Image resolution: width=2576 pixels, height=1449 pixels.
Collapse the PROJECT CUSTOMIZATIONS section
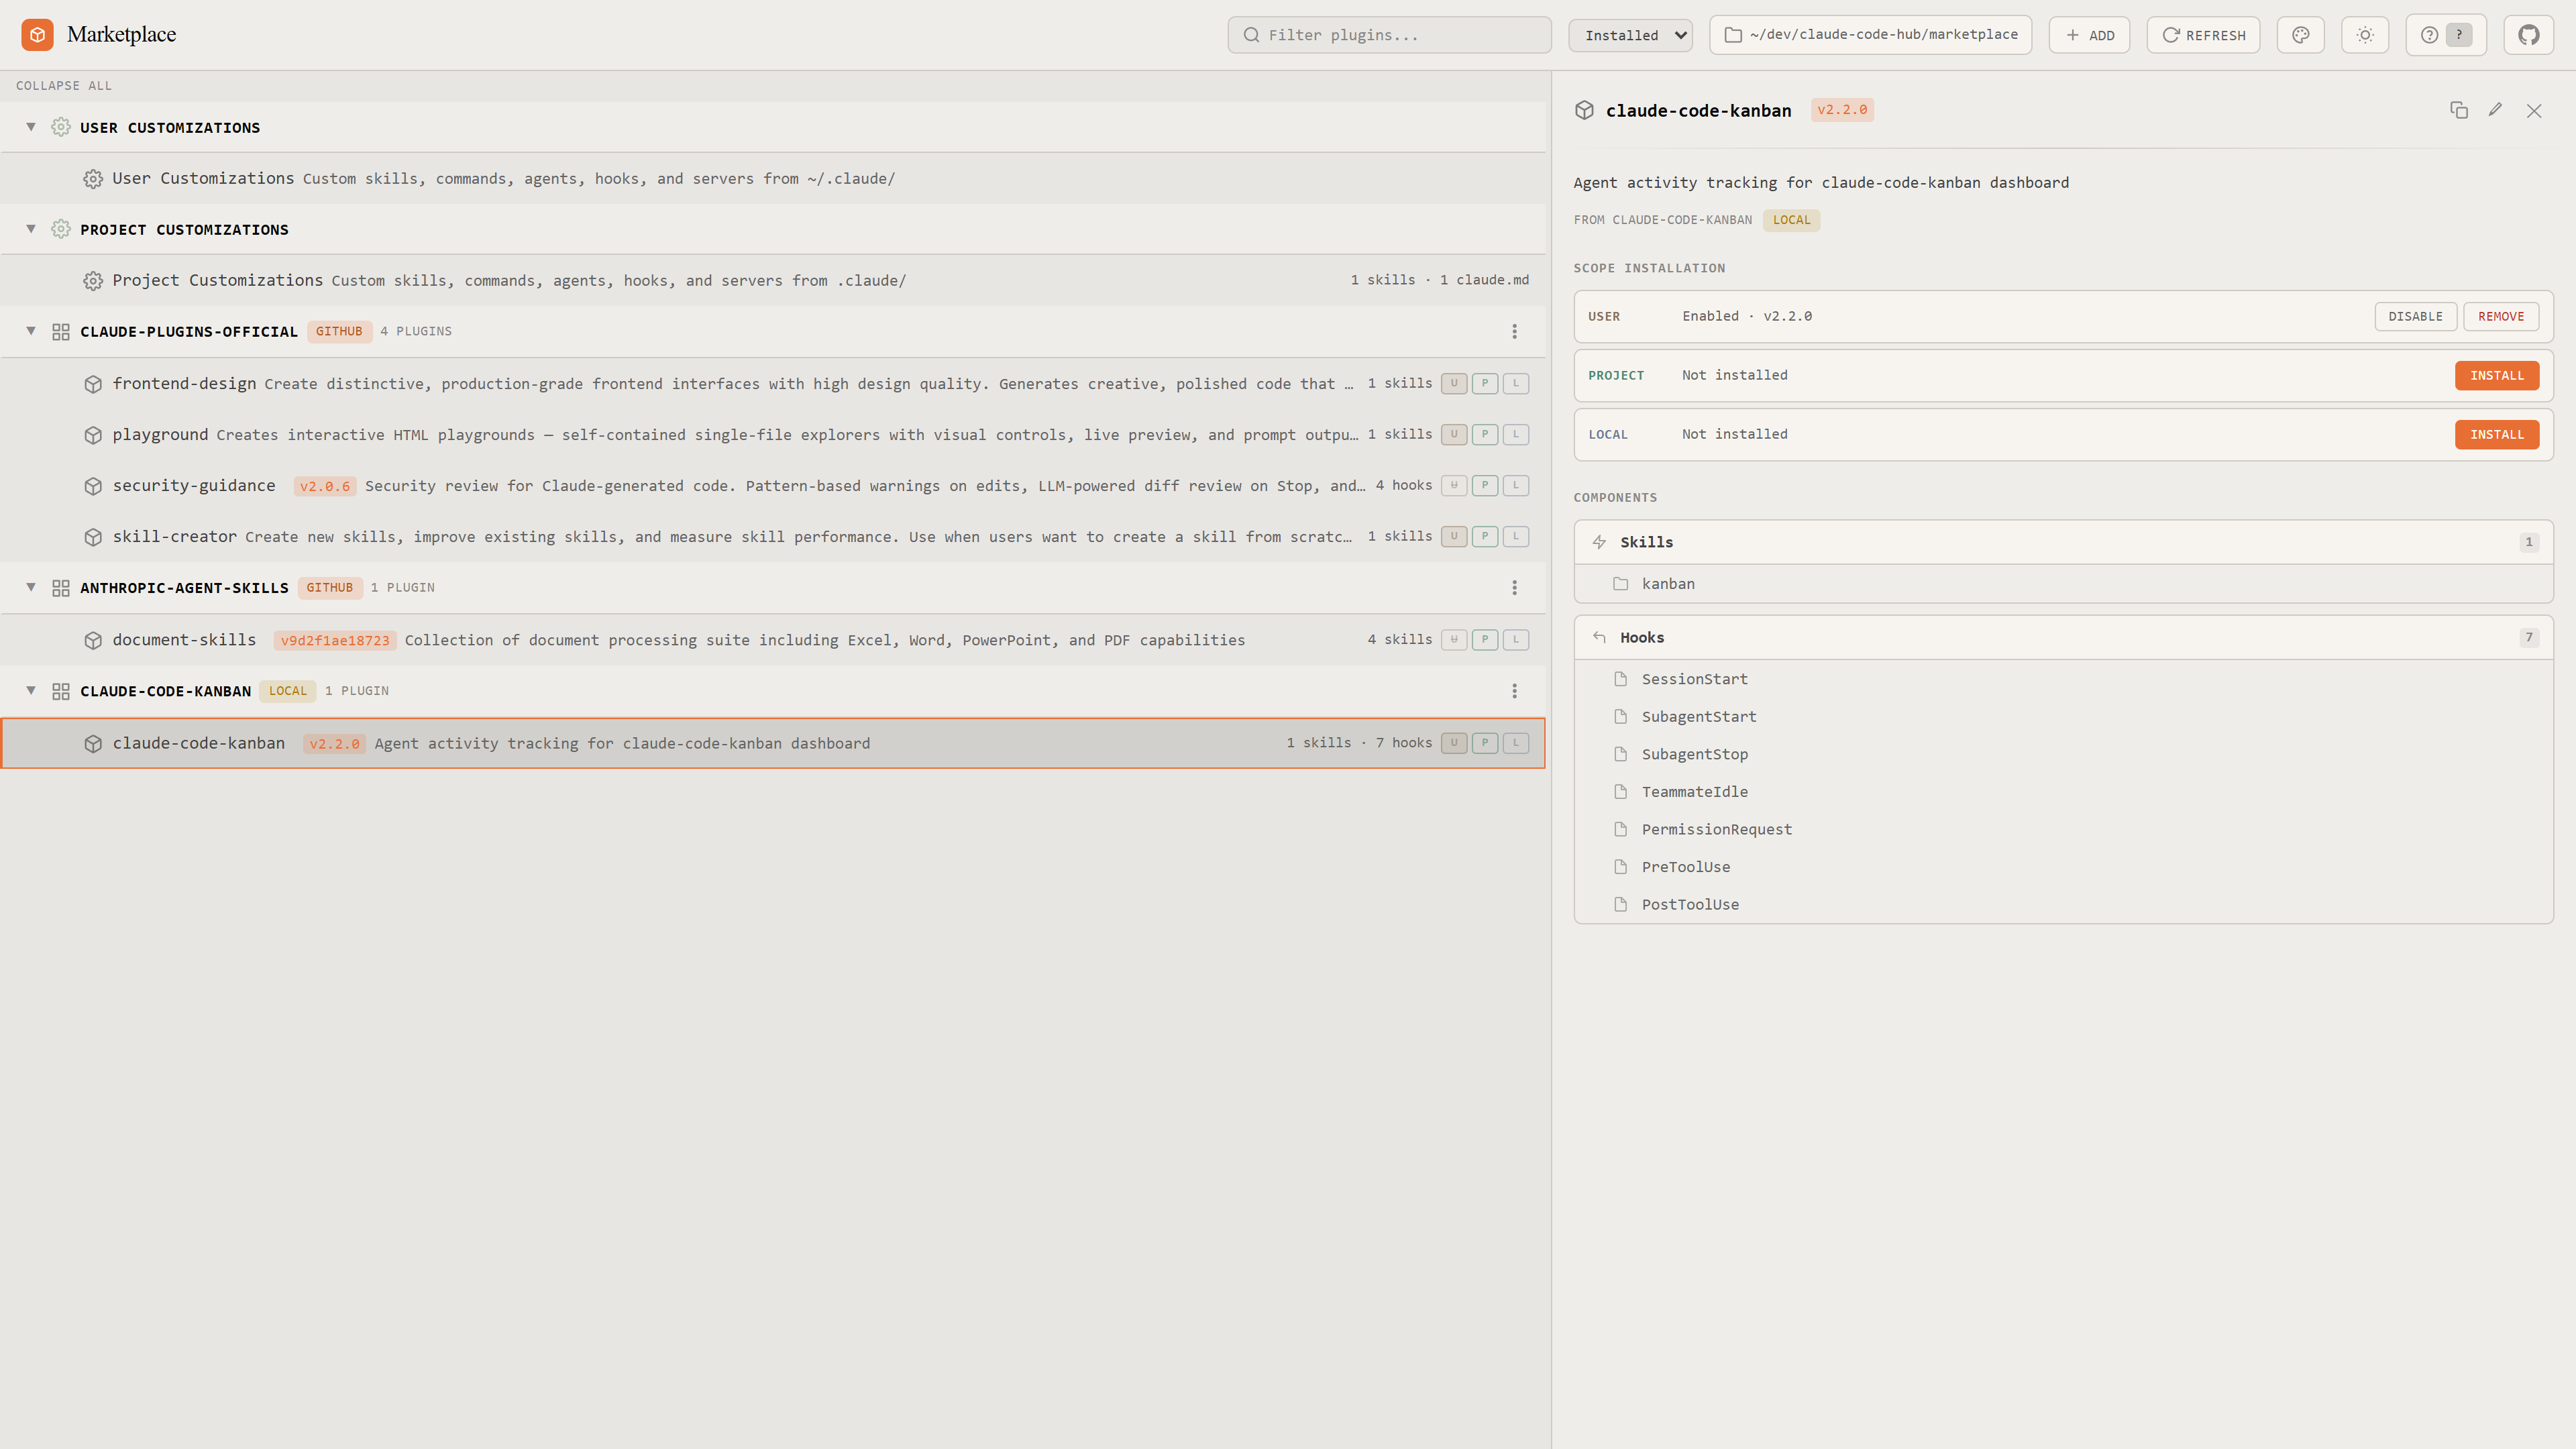[x=31, y=229]
